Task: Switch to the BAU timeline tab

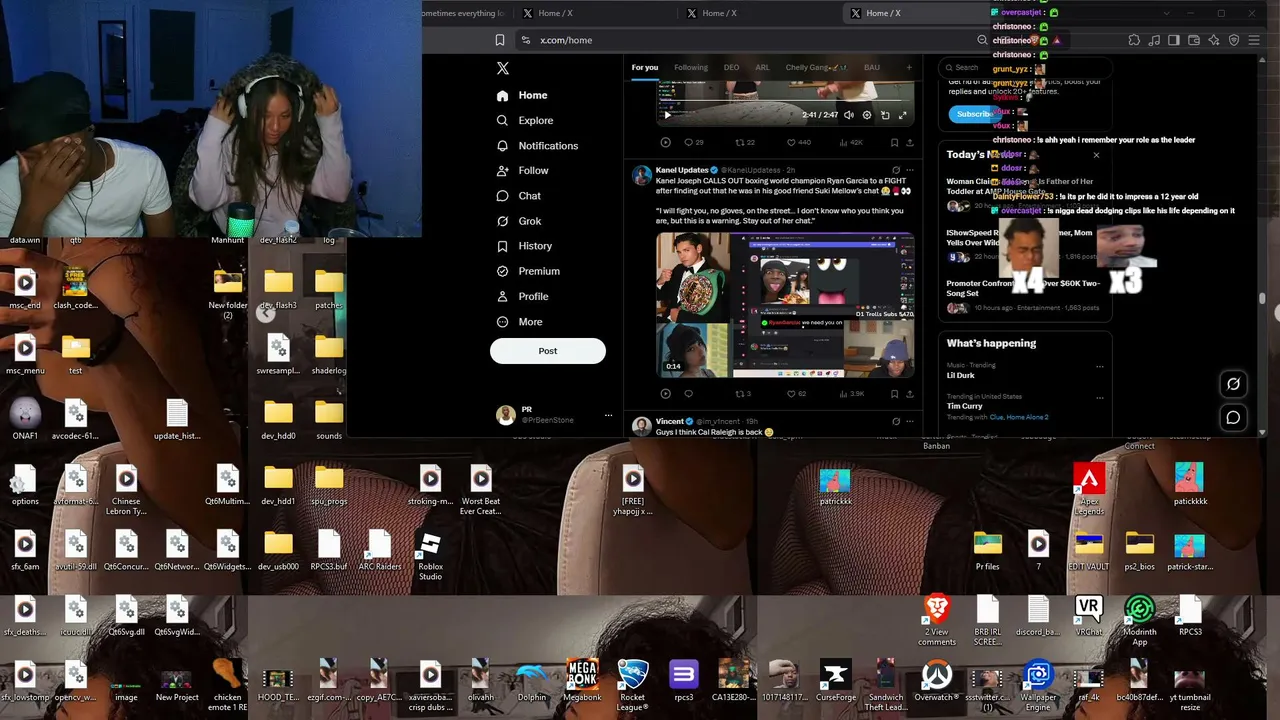Action: [872, 68]
